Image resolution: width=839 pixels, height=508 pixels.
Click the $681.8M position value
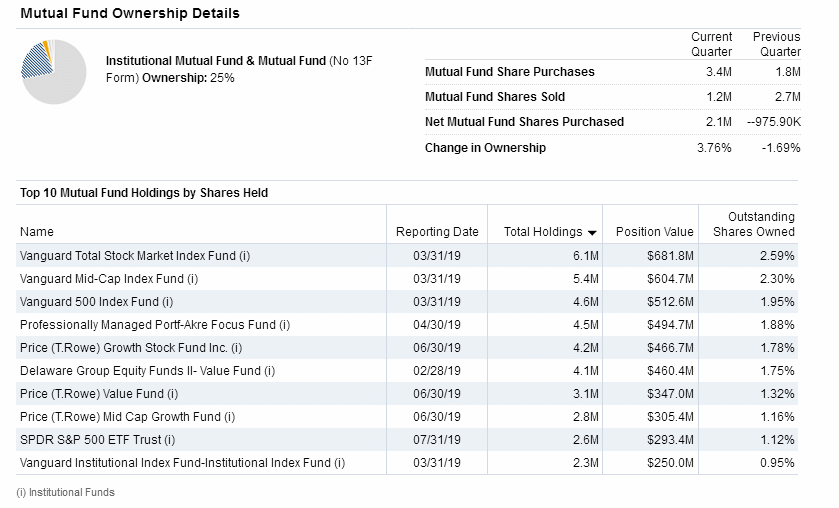[670, 256]
